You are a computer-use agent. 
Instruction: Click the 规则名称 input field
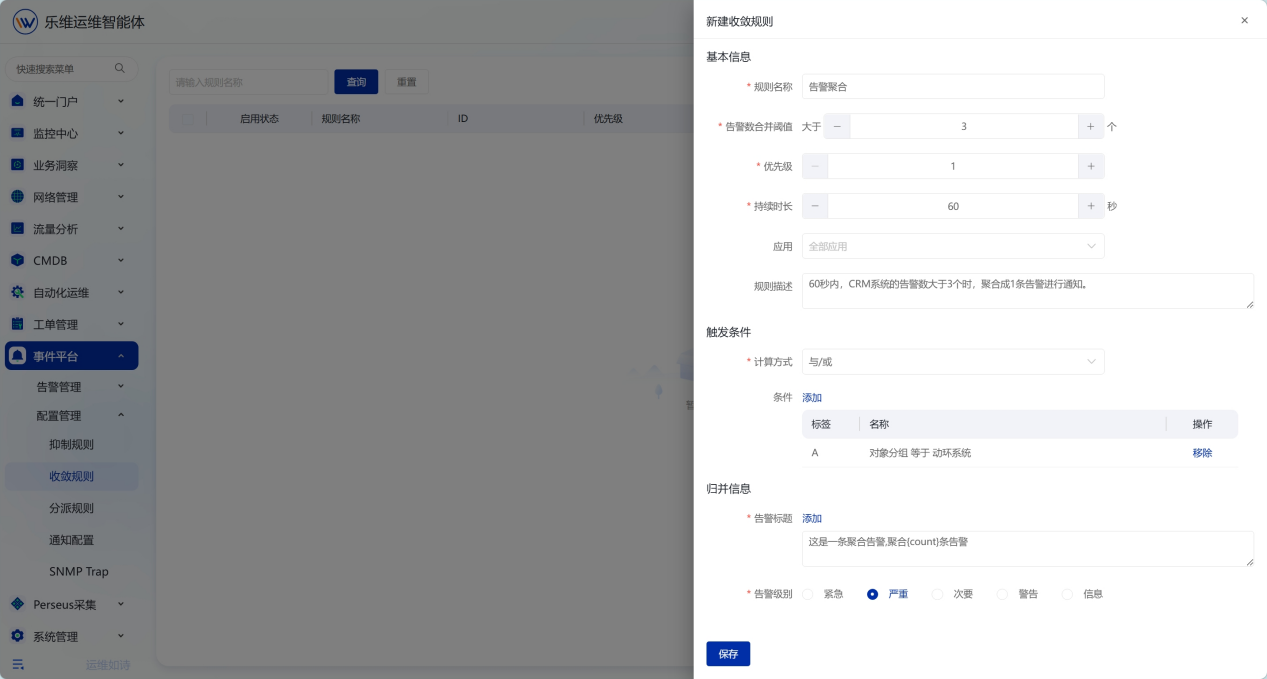click(953, 86)
